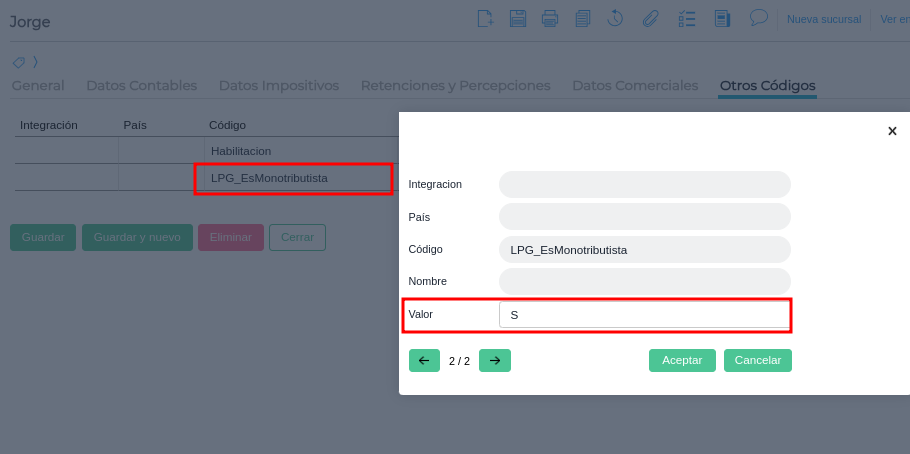Image resolution: width=910 pixels, height=454 pixels.
Task: Go to next record with right arrow
Action: pos(495,360)
